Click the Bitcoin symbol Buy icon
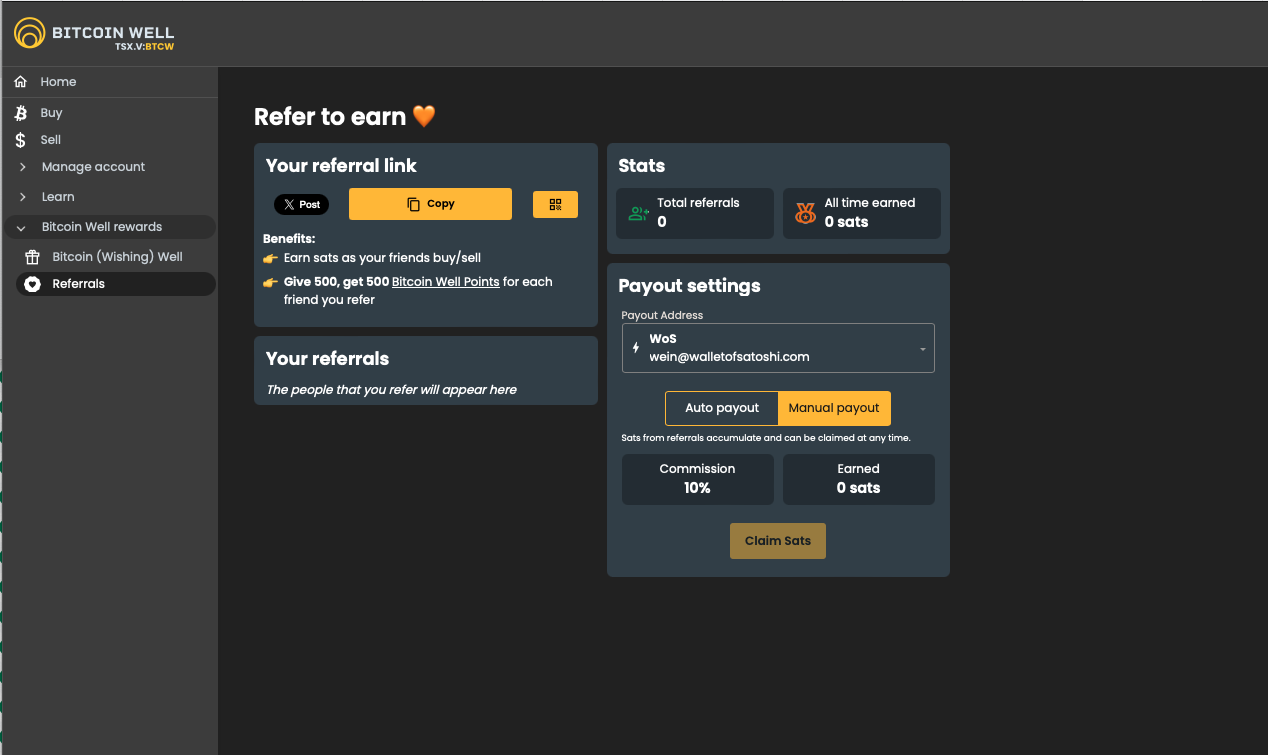 coord(20,113)
